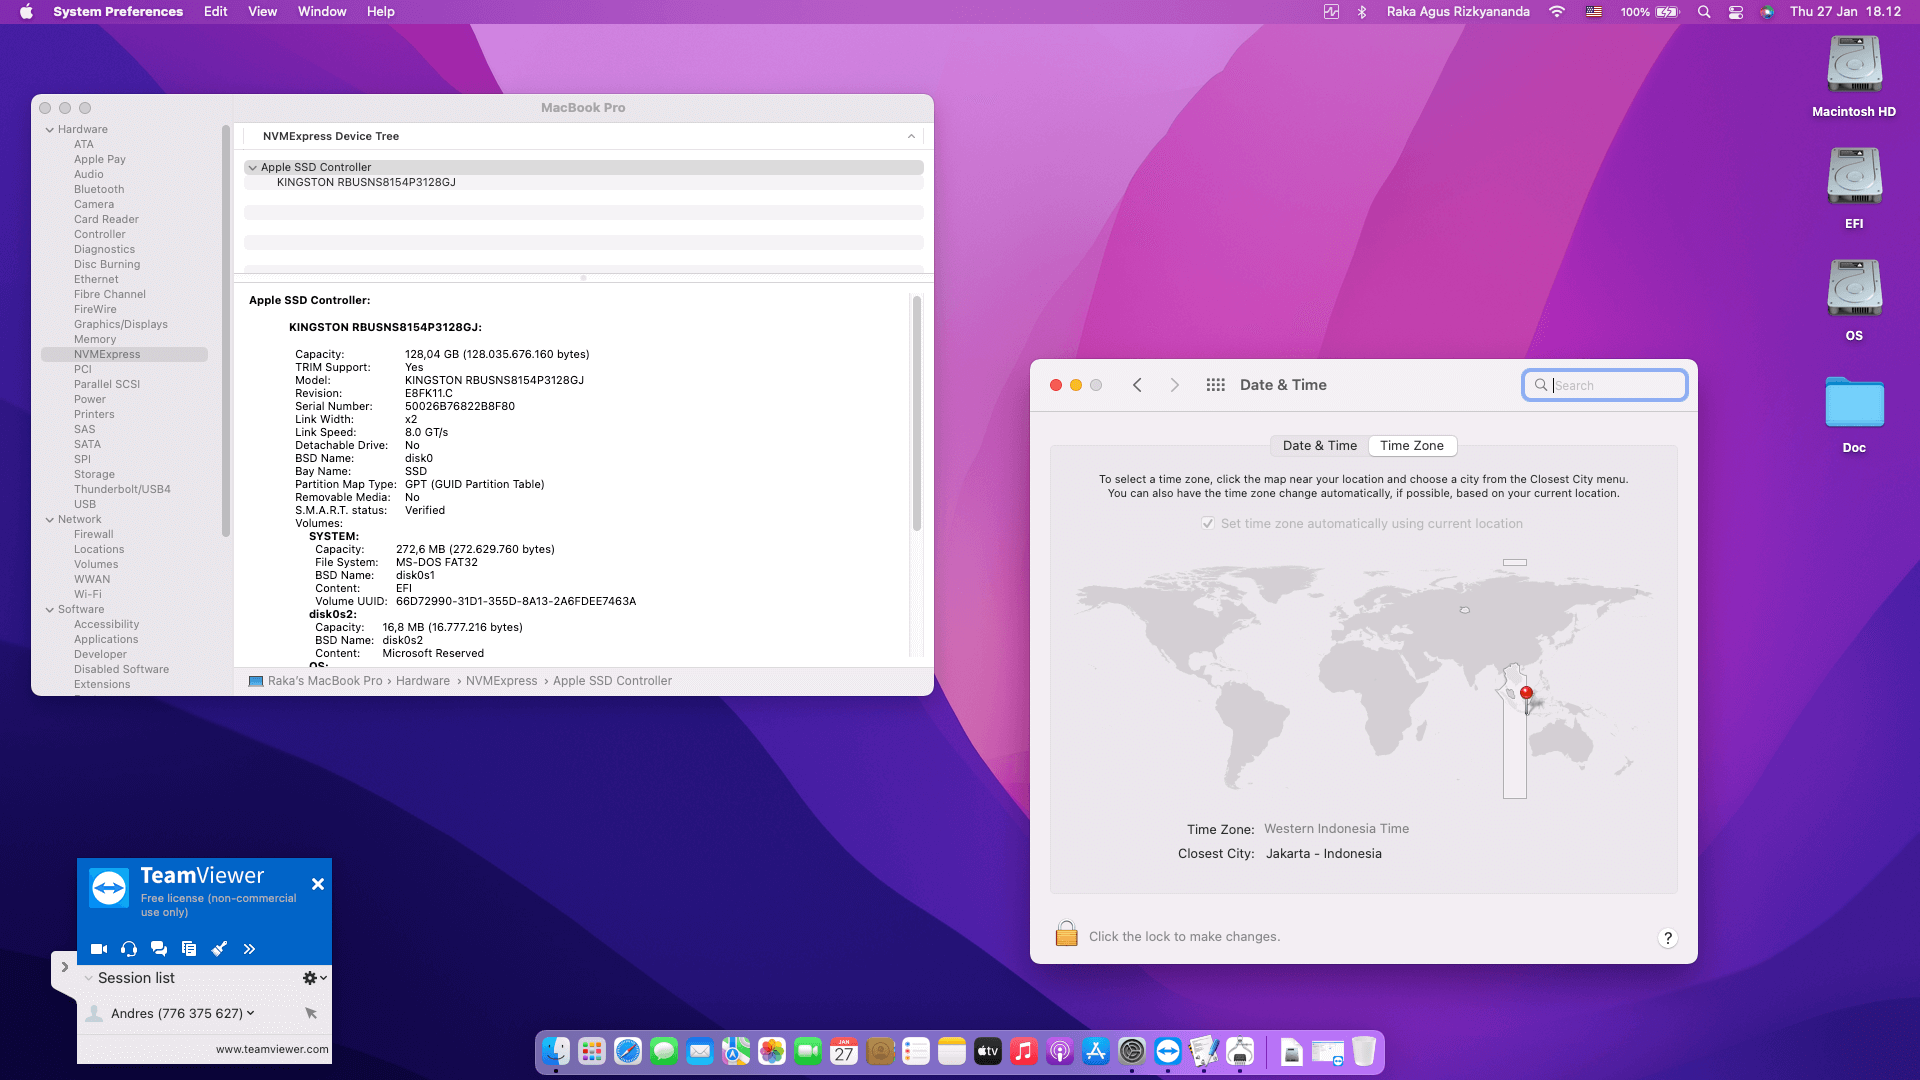Screen dimensions: 1920x1080
Task: Select Graphics/Displays in the sidebar
Action: coord(120,324)
